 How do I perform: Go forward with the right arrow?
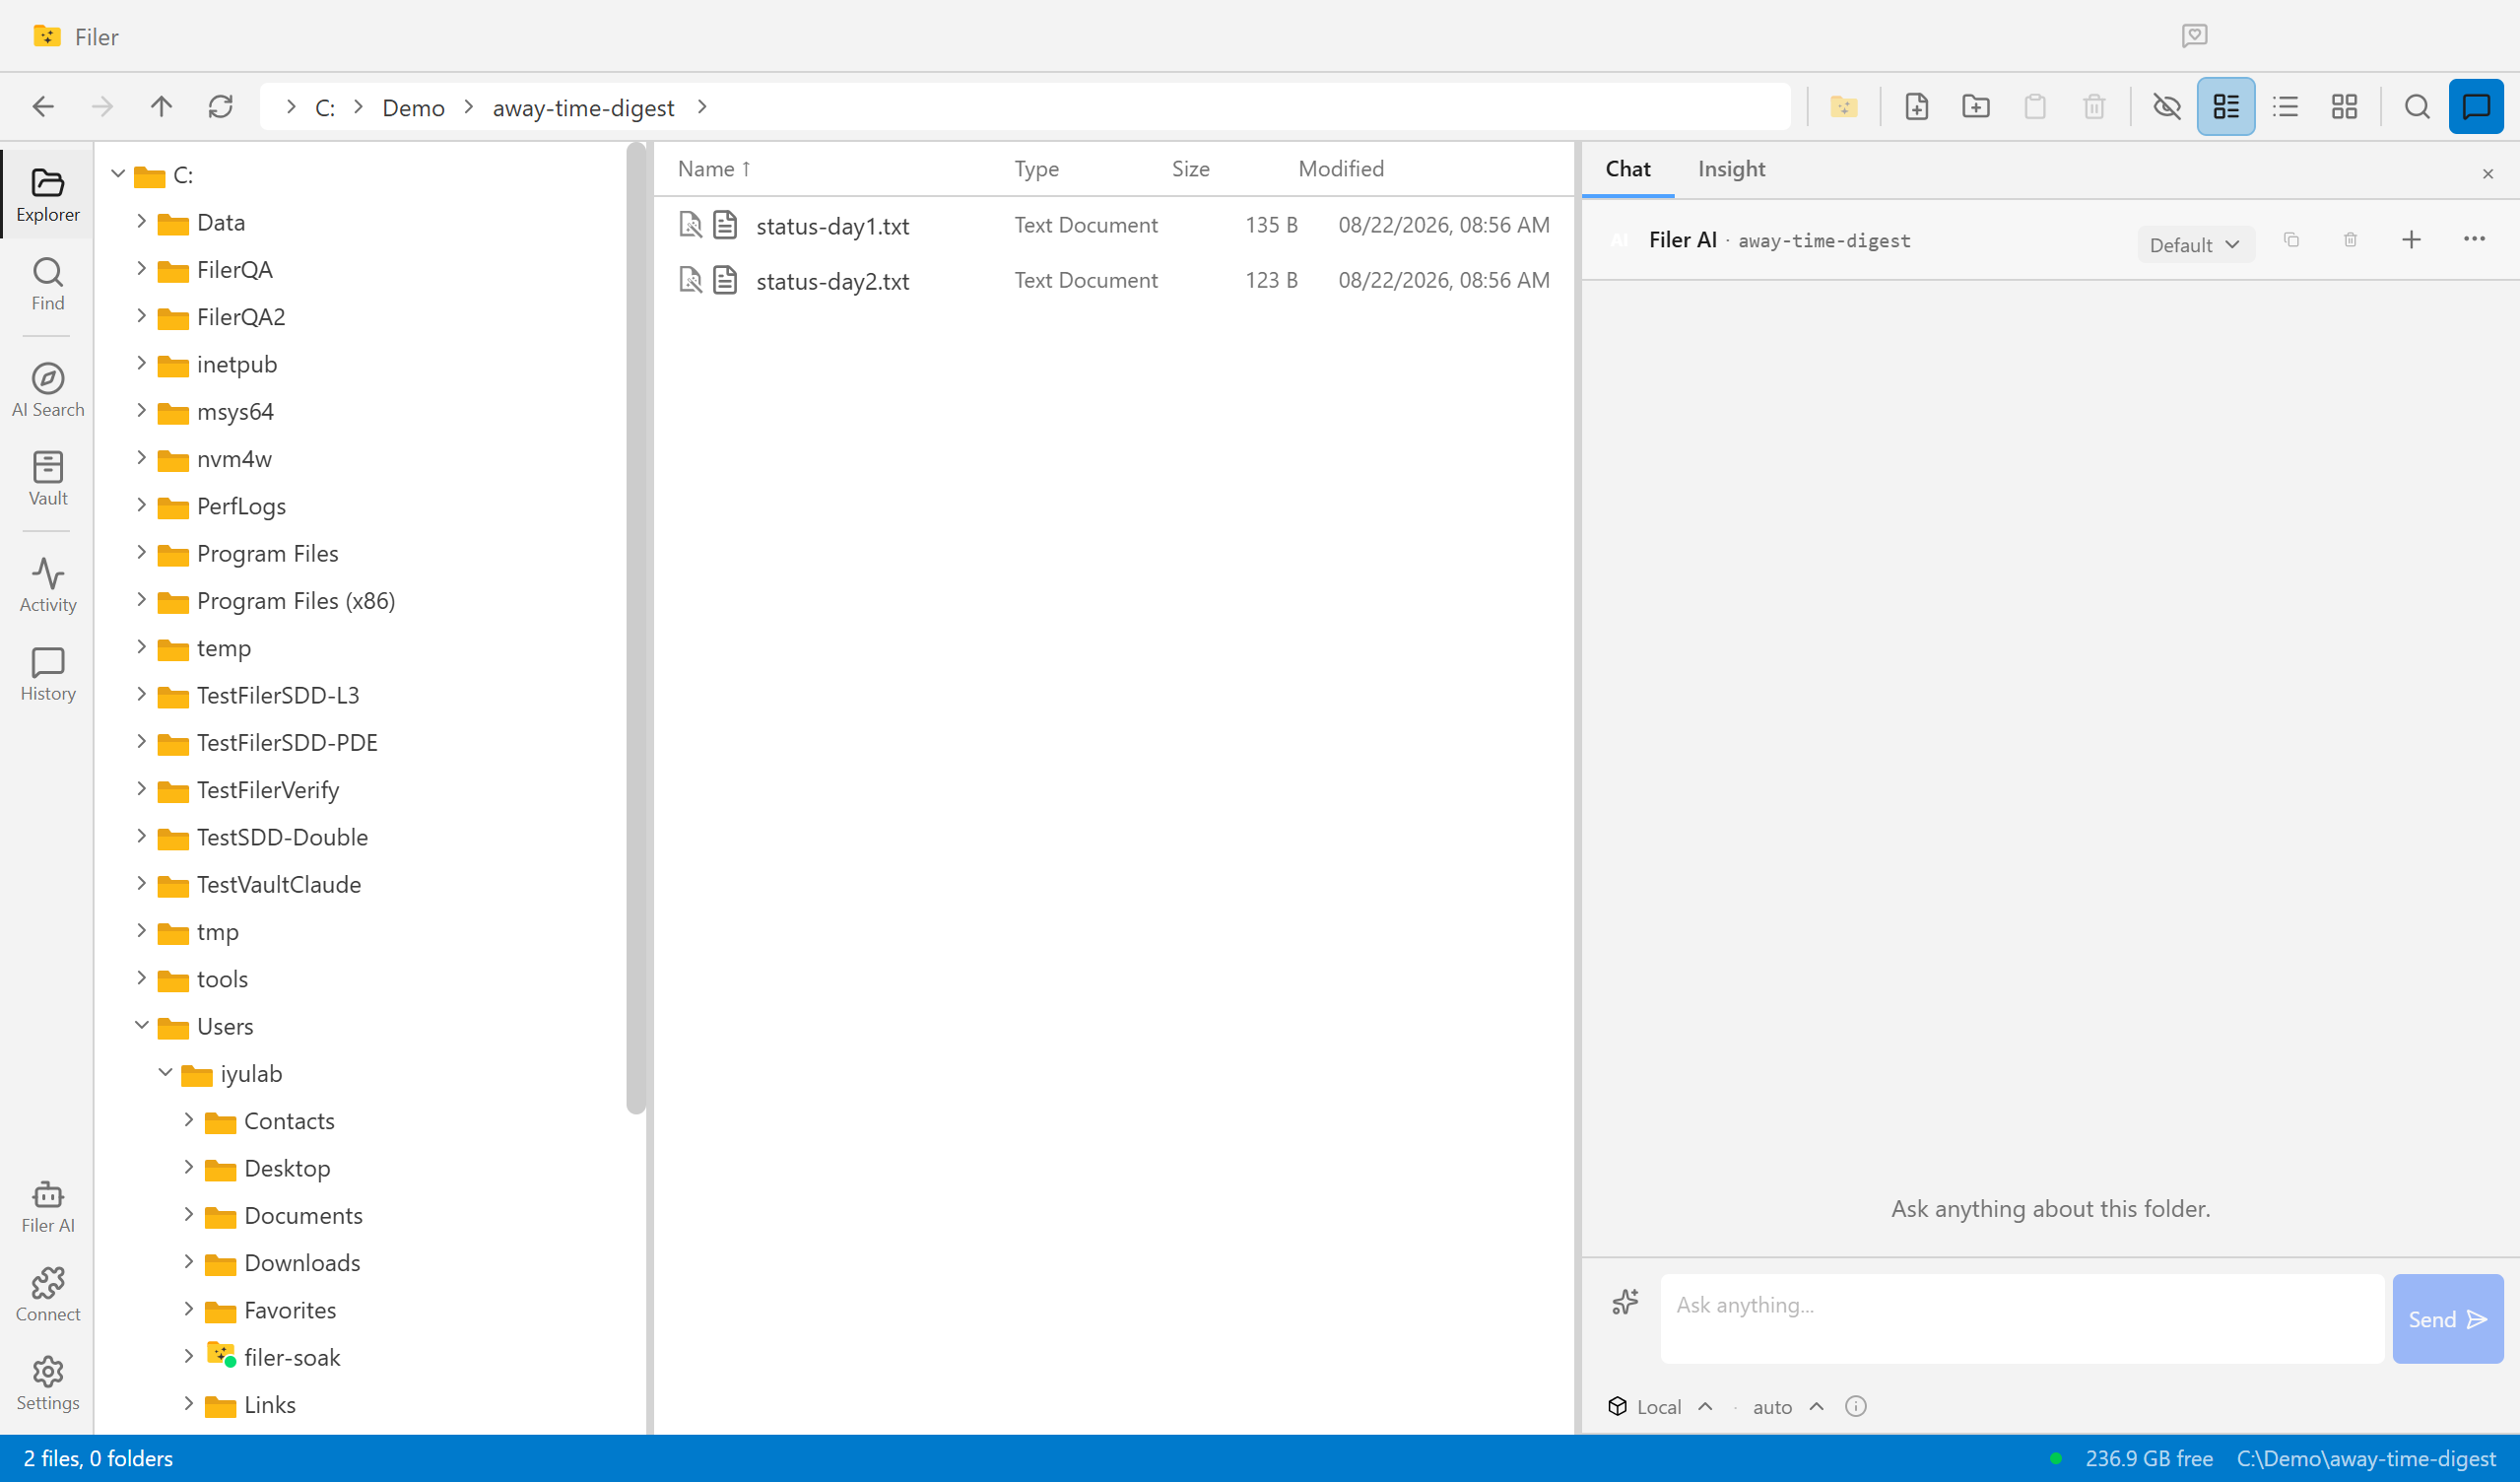[x=102, y=107]
